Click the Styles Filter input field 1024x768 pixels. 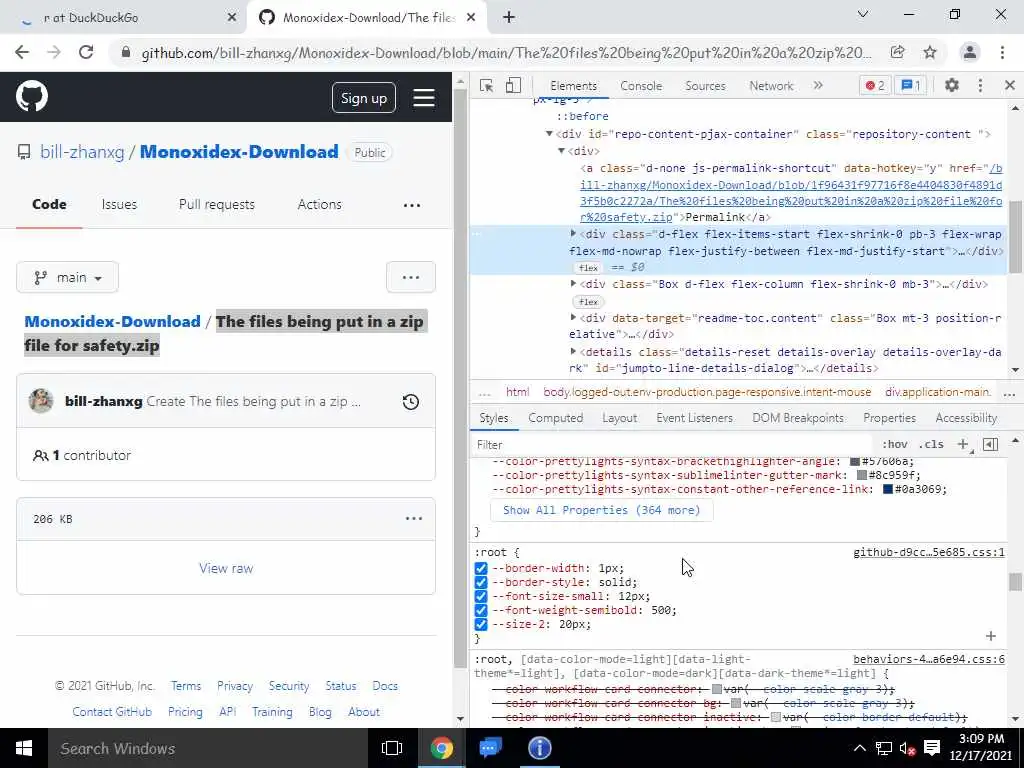(673, 445)
